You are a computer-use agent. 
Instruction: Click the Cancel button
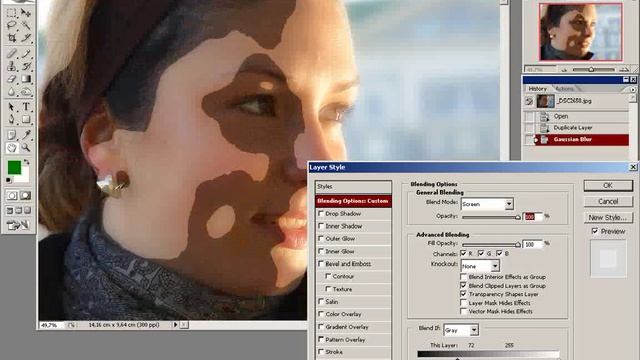coord(608,202)
